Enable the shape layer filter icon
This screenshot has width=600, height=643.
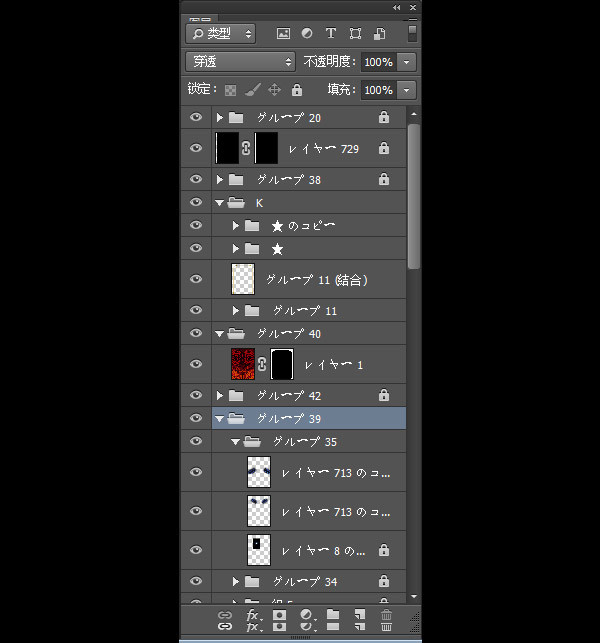coord(355,34)
